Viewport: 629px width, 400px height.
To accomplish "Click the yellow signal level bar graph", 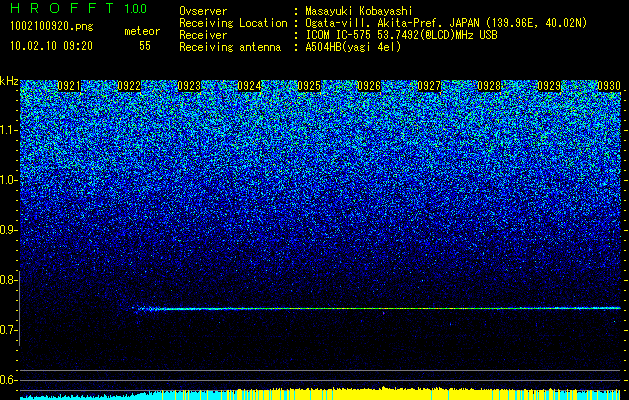I will pos(391,394).
